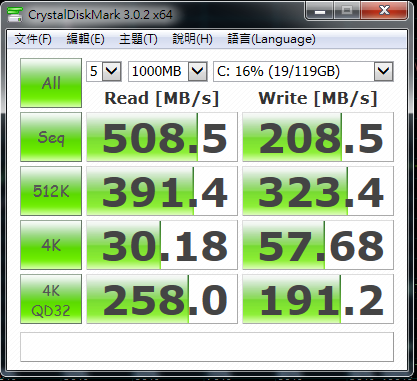Open the 主題(T) menu
The width and height of the screenshot is (417, 381).
pyautogui.click(x=138, y=39)
